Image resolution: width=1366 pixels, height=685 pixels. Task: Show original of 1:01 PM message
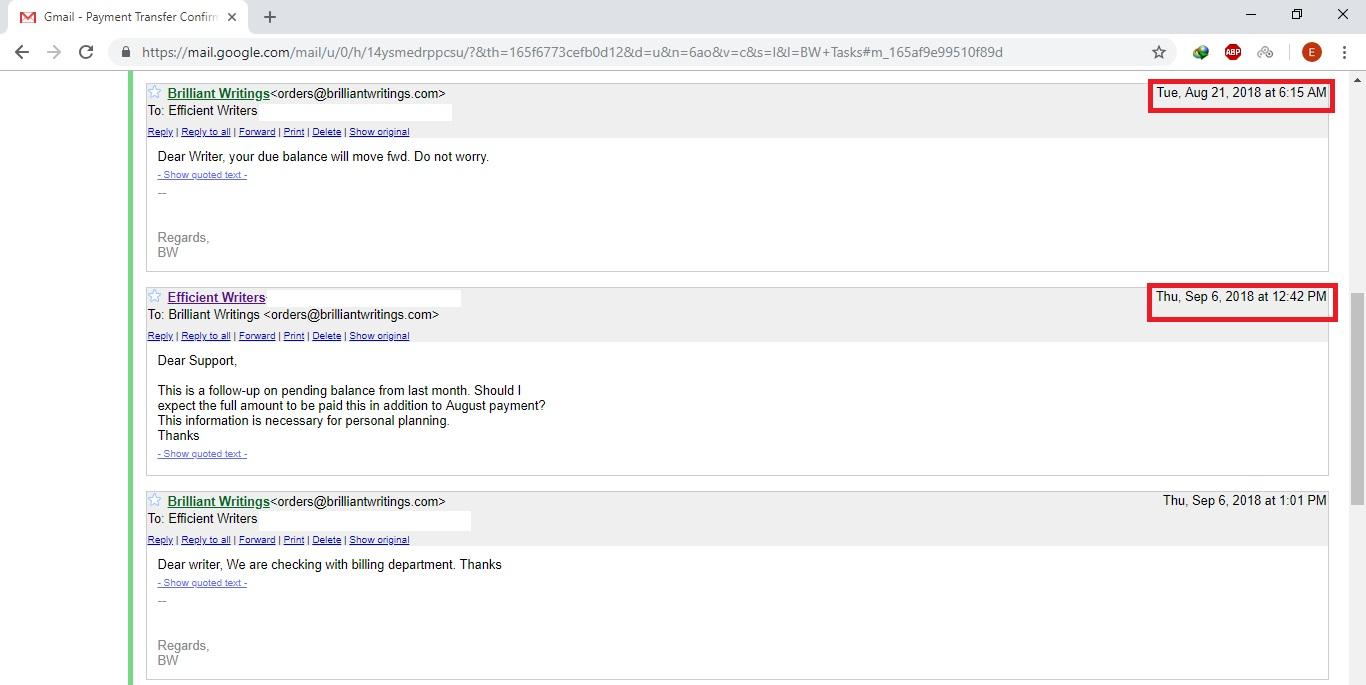tap(379, 540)
